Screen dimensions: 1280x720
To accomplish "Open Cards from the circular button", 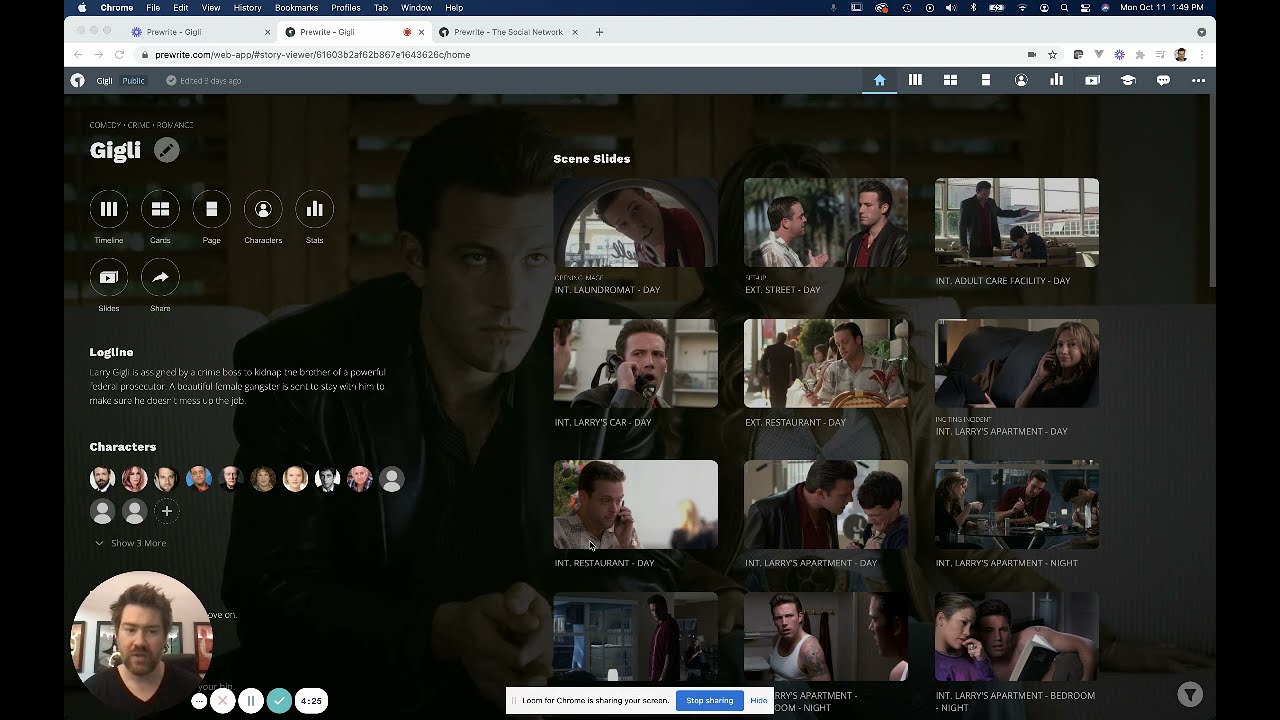I will (x=160, y=209).
